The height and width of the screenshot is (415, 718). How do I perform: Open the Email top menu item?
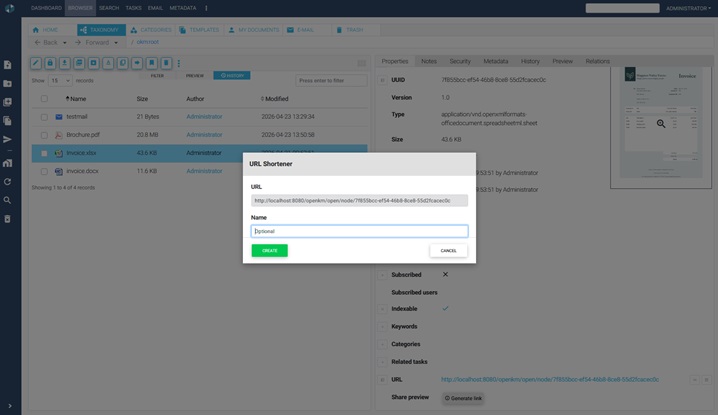tap(155, 8)
